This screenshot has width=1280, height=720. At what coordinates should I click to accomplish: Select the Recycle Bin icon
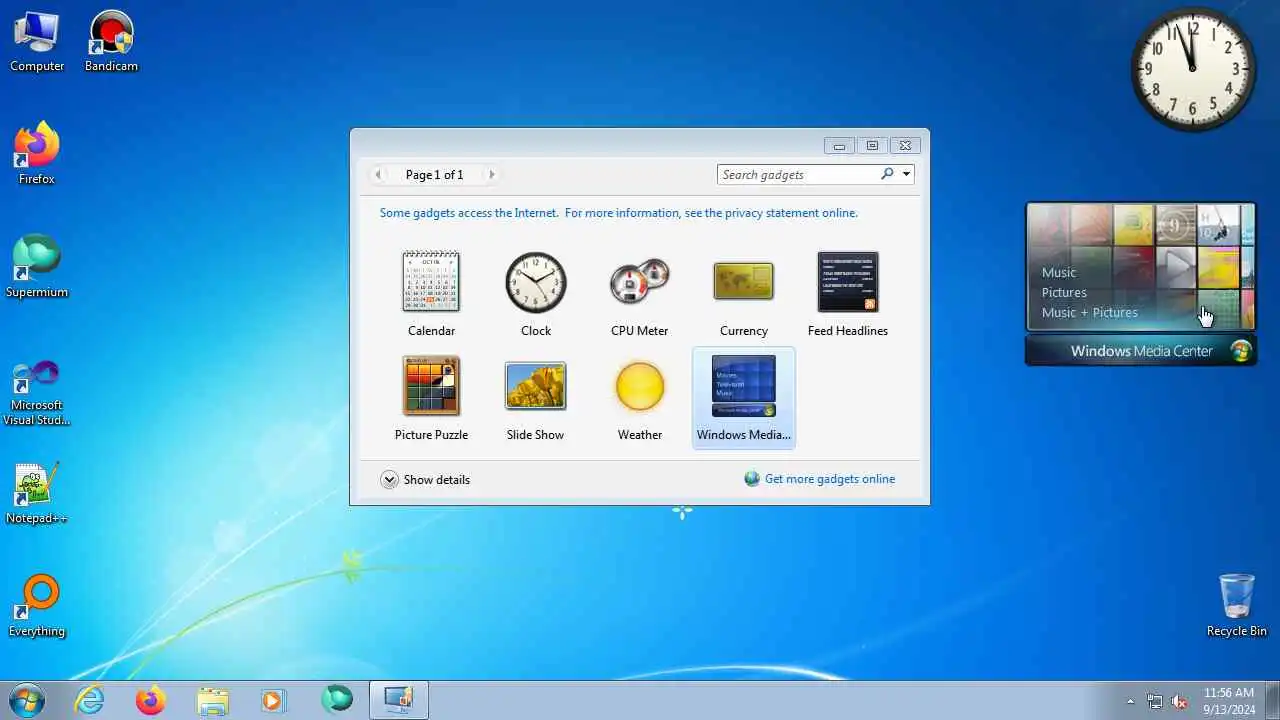1237,605
